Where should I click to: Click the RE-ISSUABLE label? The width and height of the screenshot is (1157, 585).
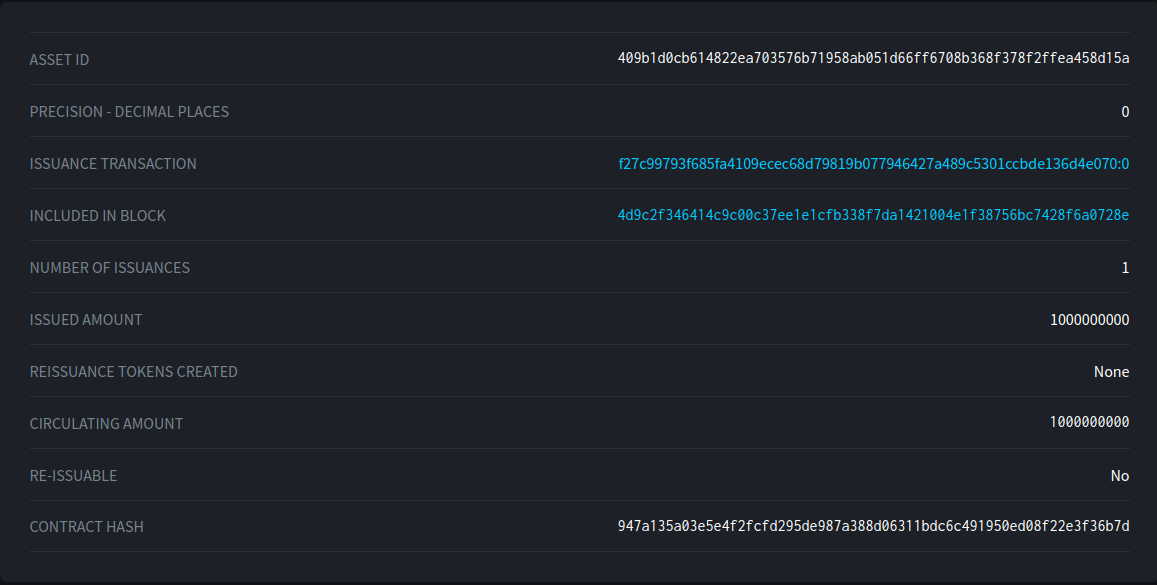(x=73, y=476)
